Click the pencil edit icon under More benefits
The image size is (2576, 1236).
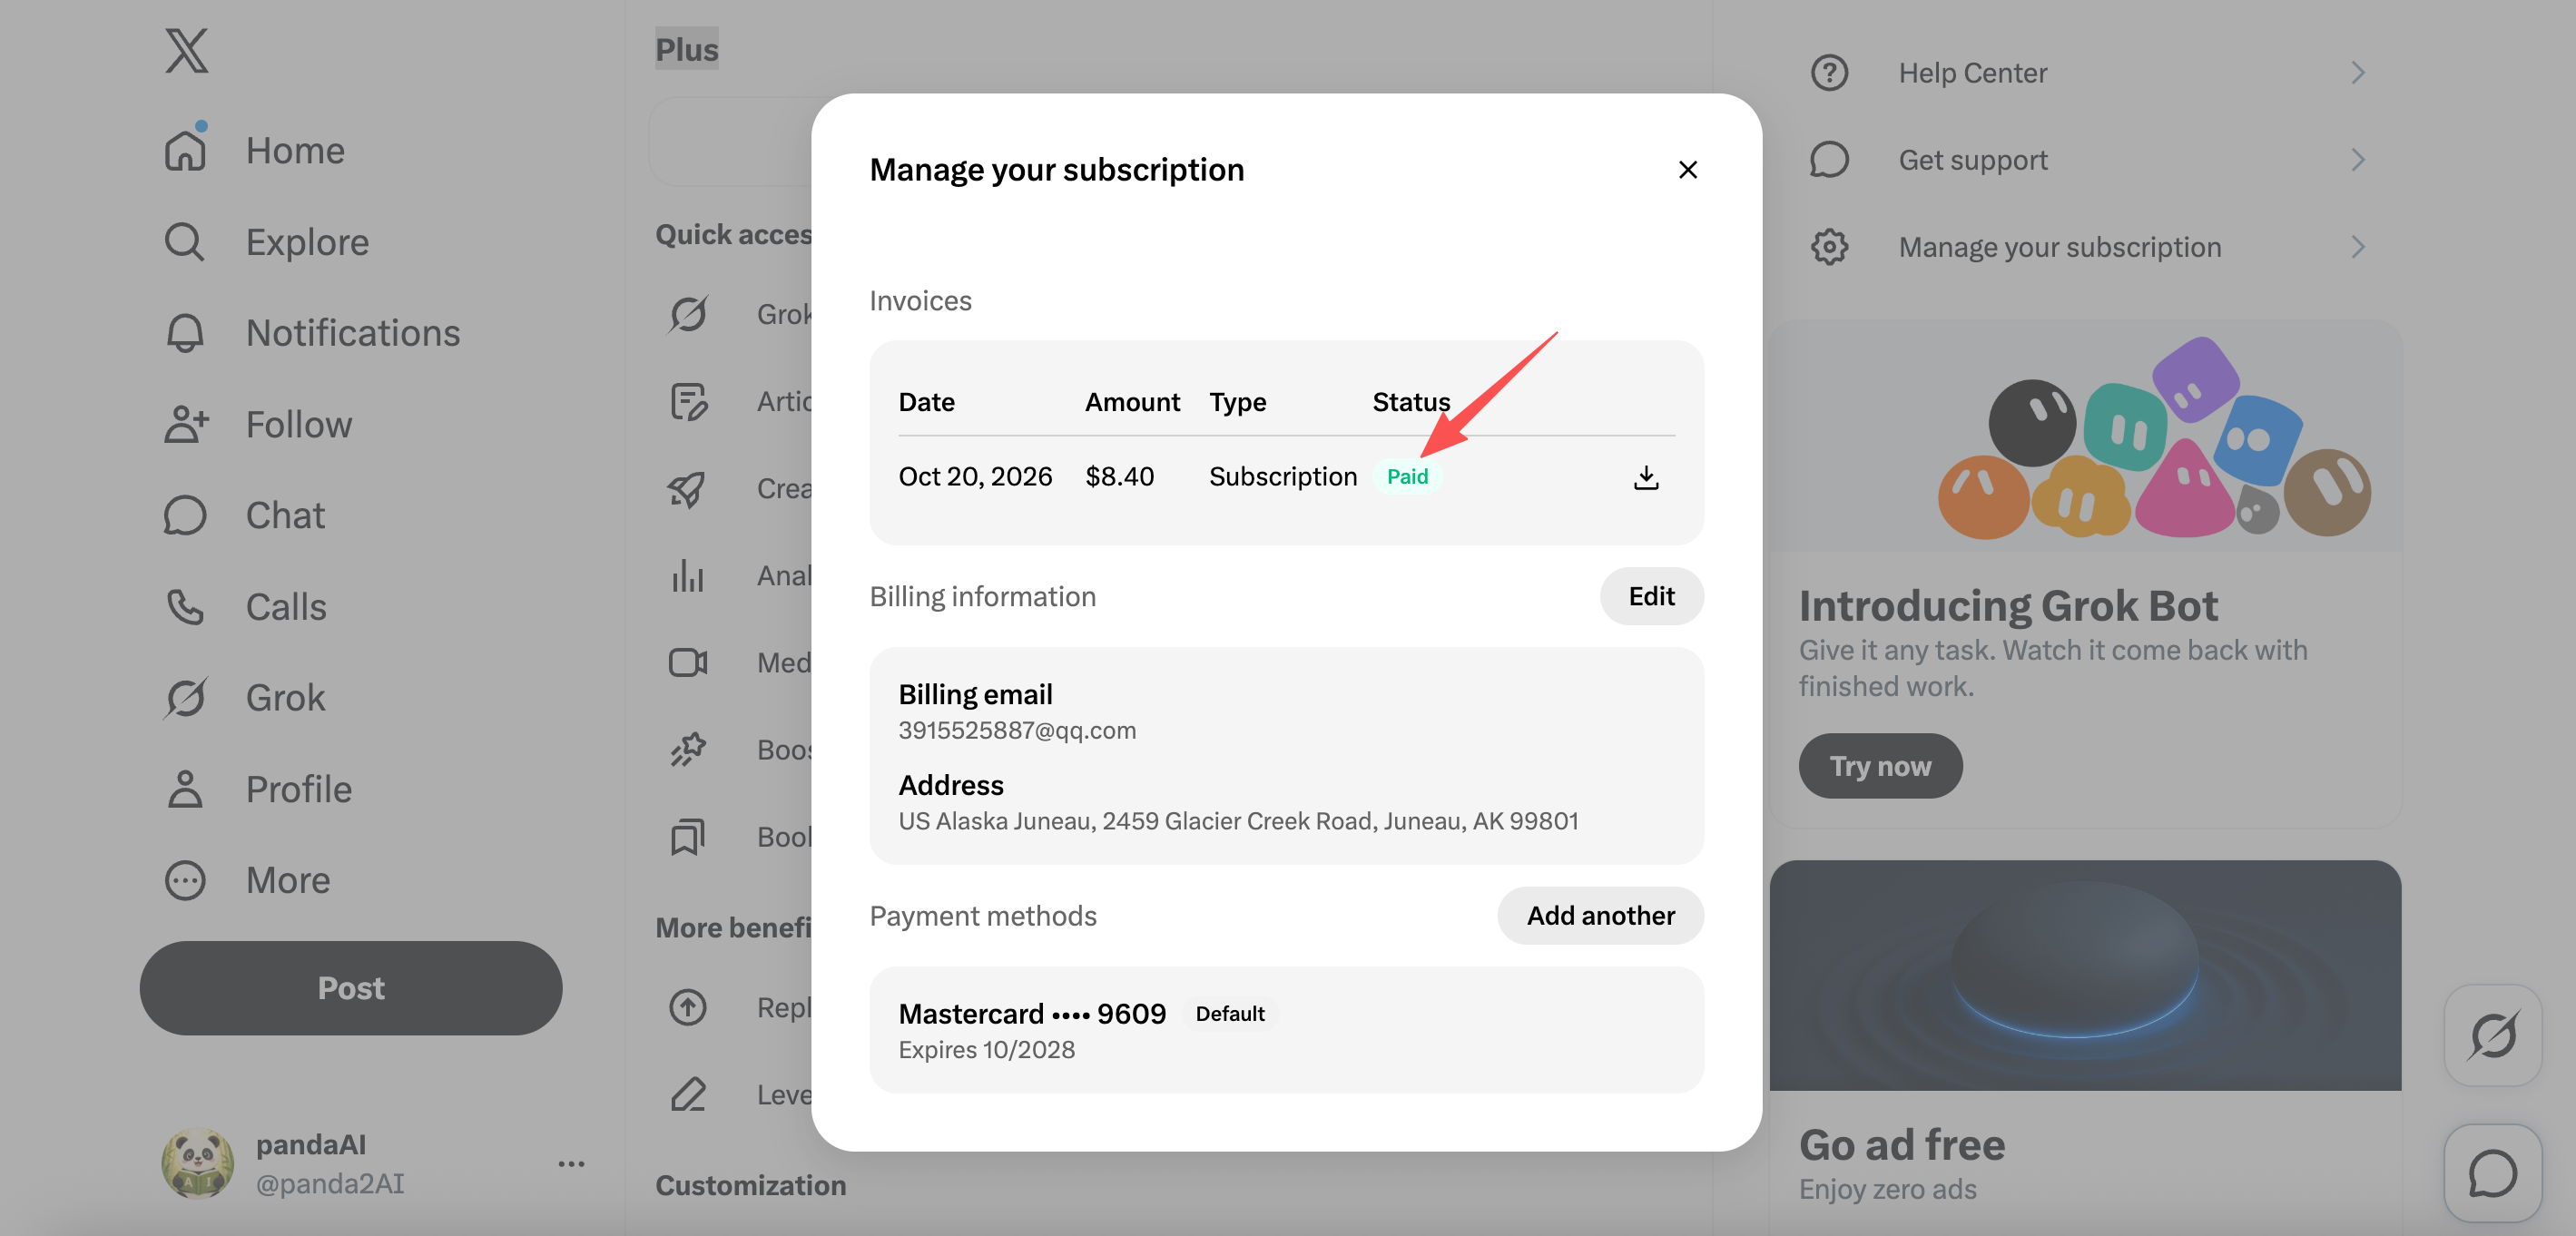pos(688,1094)
